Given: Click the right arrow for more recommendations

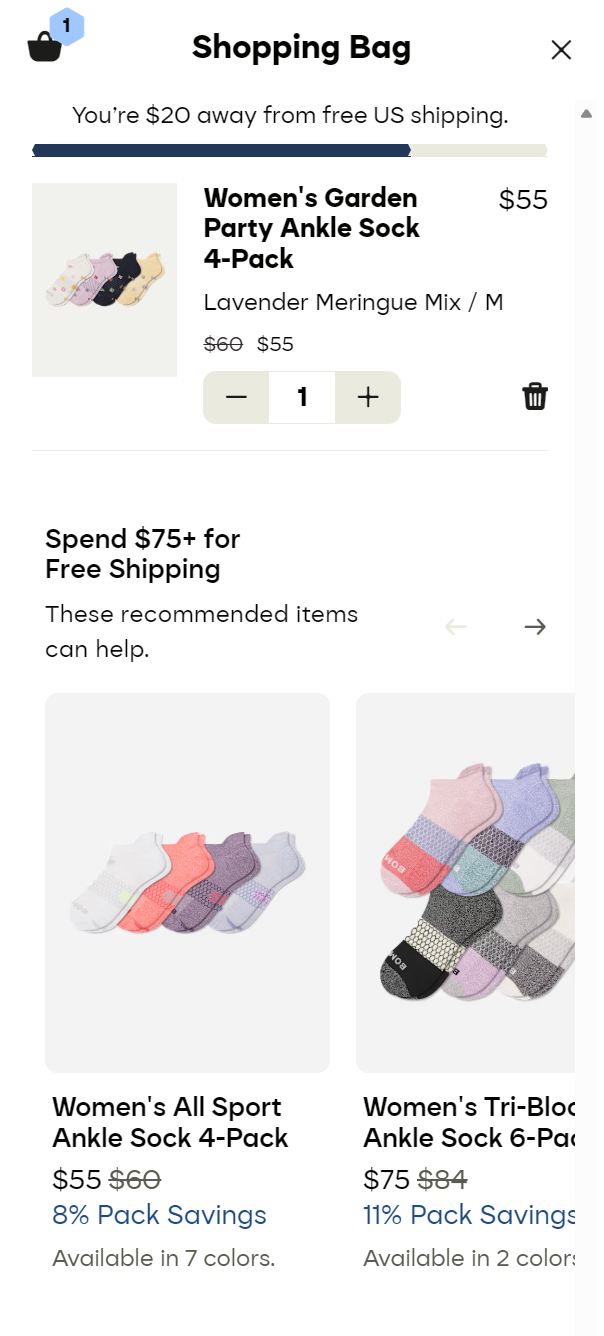Looking at the screenshot, I should click(535, 626).
